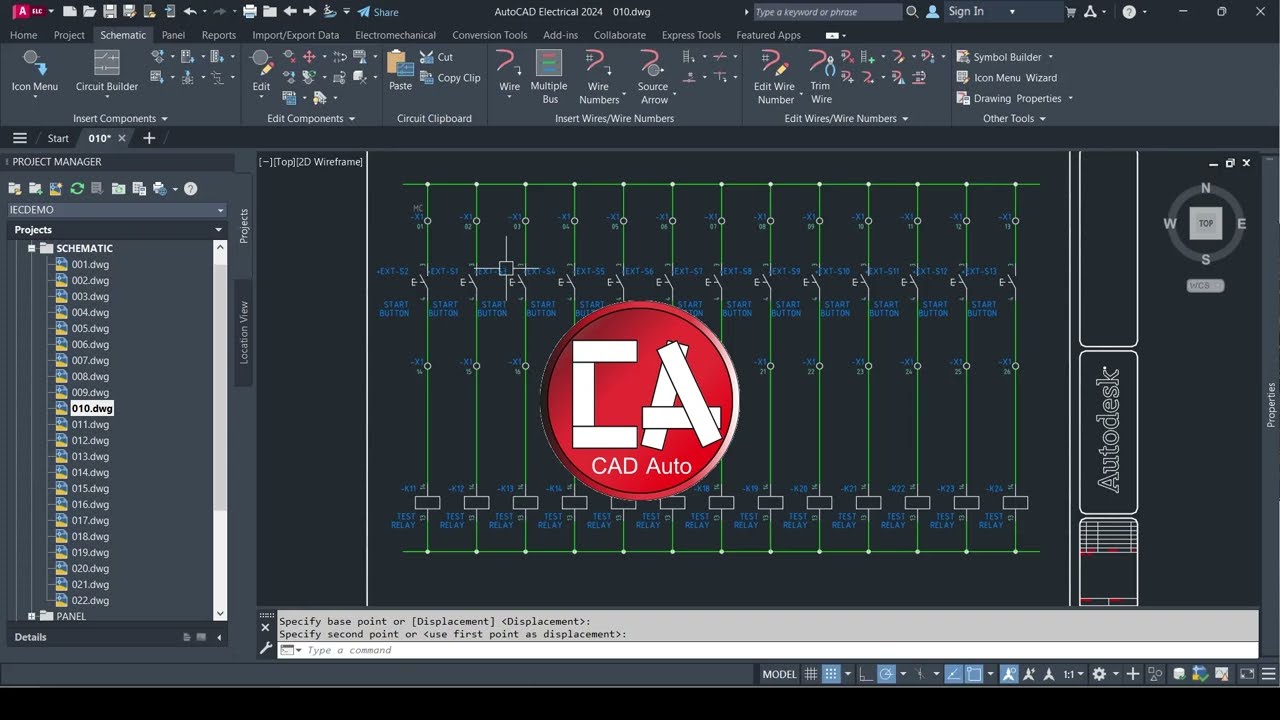
Task: Undo the last action
Action: click(190, 12)
